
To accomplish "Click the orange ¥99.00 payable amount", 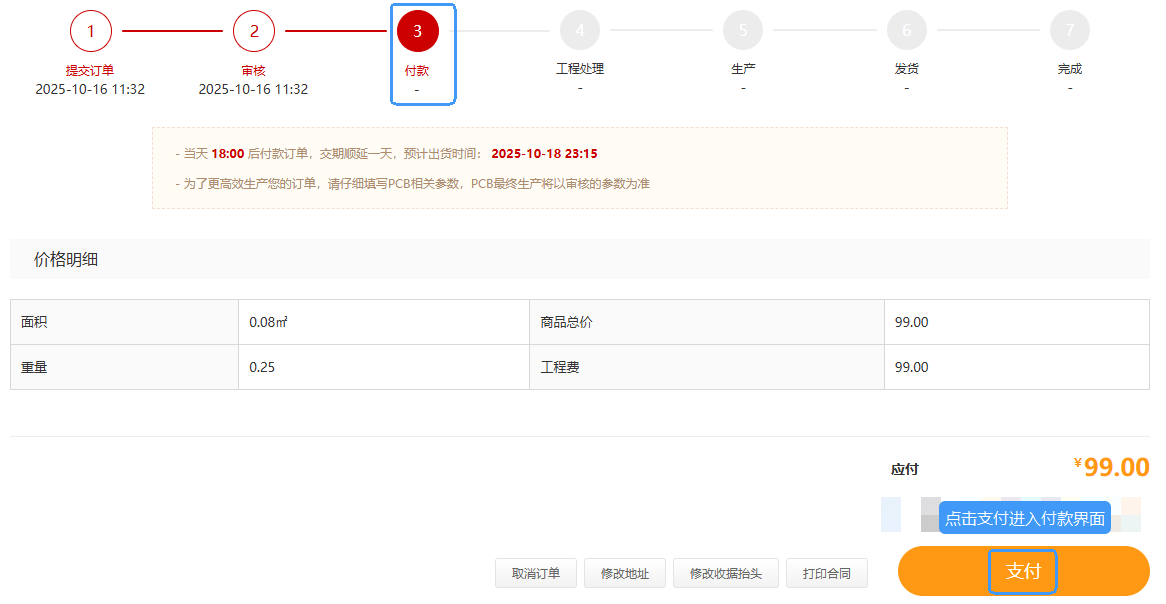I will [1111, 467].
